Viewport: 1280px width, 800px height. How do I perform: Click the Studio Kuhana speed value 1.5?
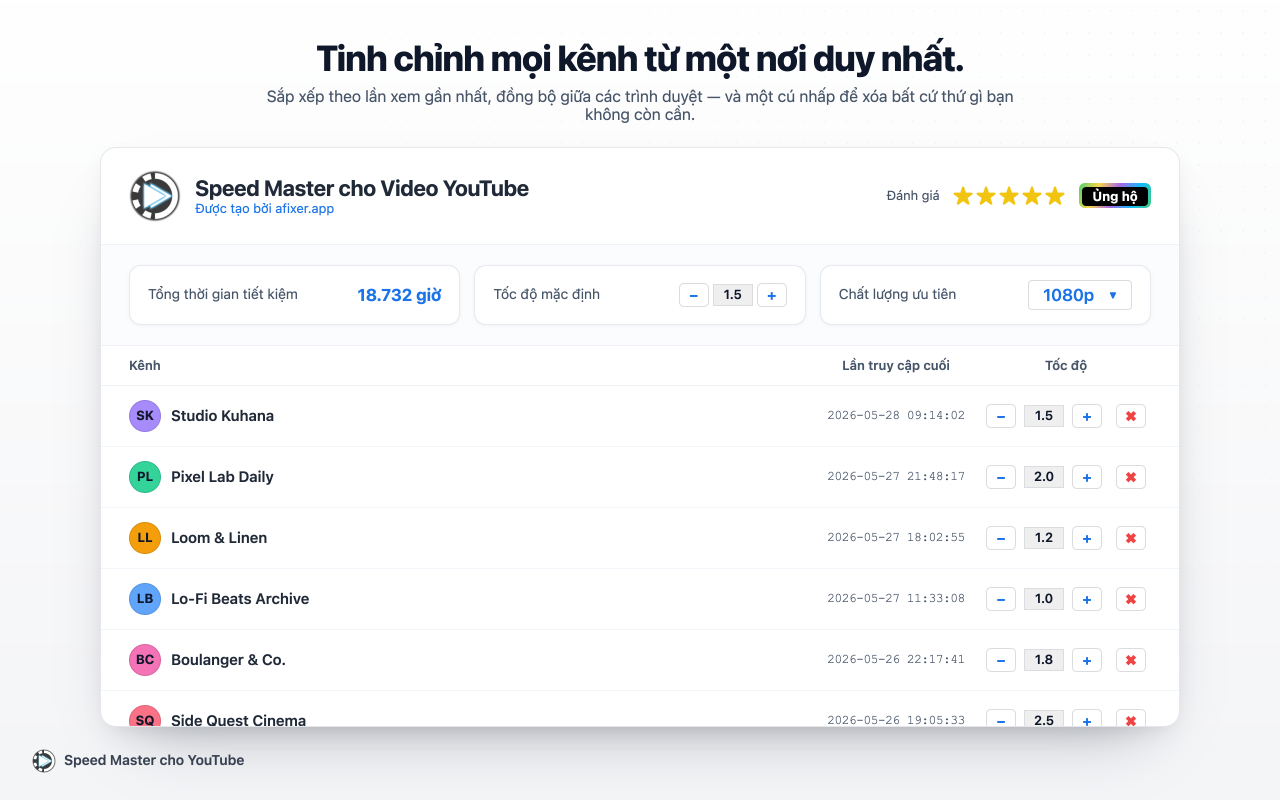point(1044,416)
